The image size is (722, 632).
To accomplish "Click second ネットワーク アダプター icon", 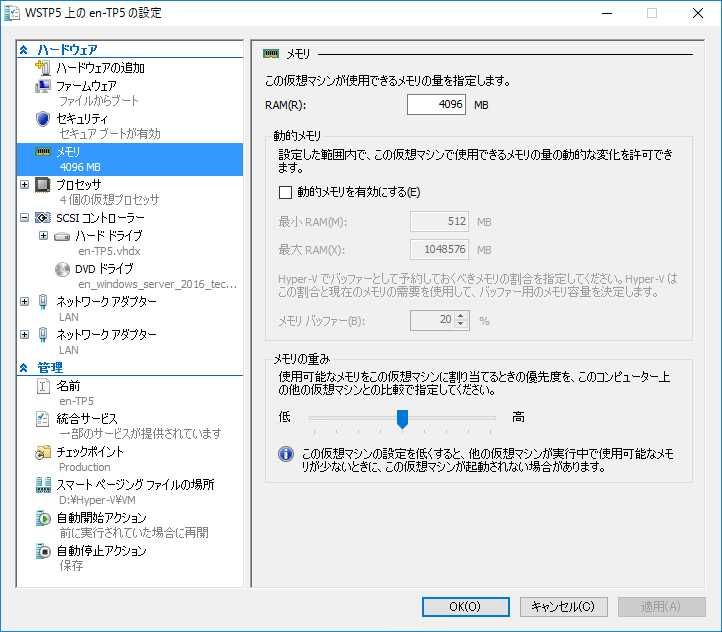I will [43, 335].
